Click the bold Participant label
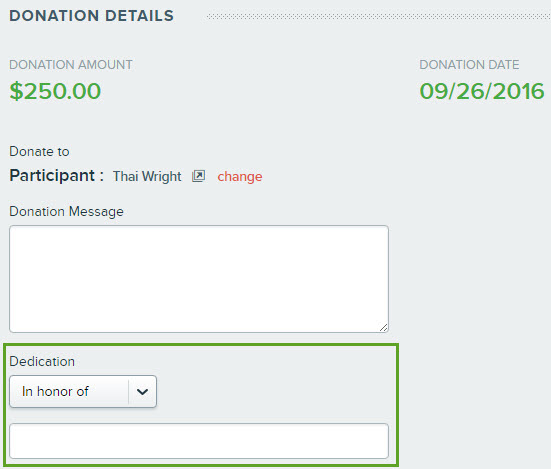The image size is (551, 469). tap(56, 176)
